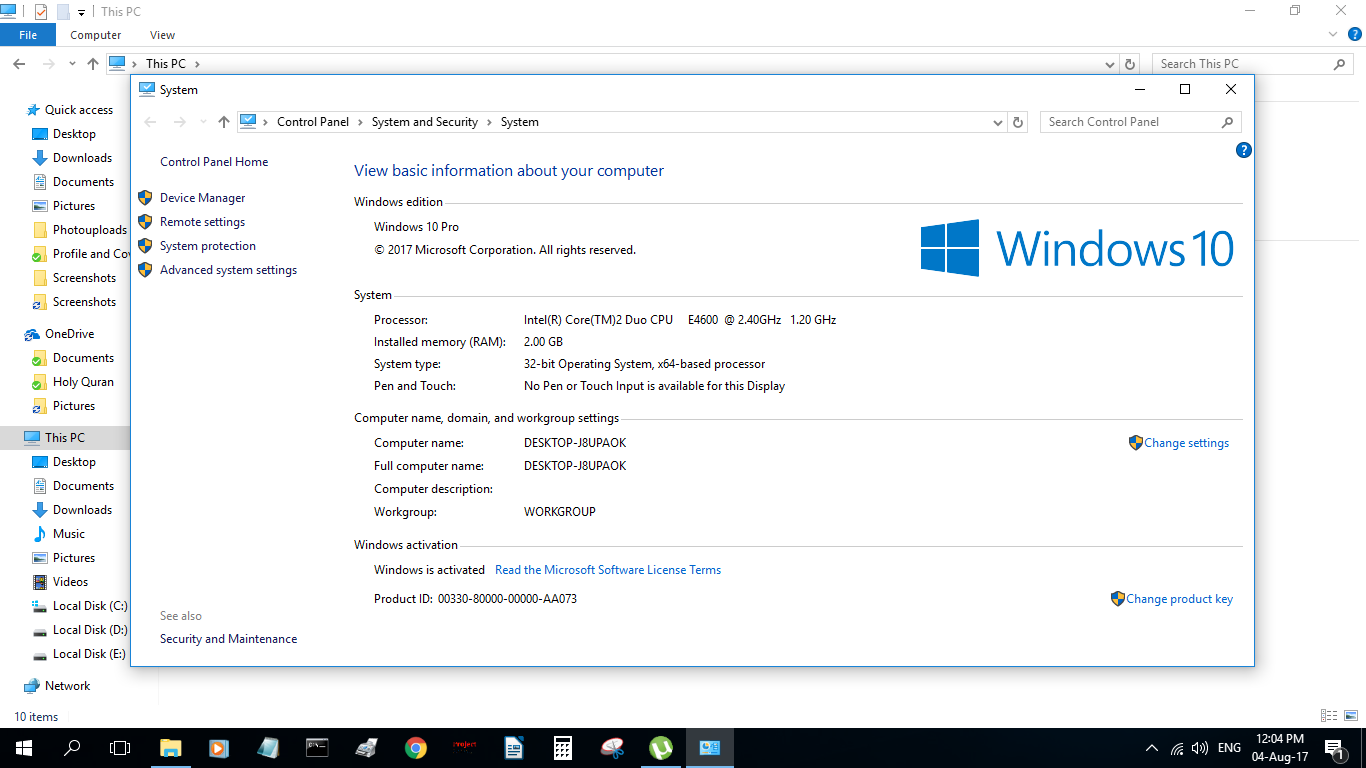The image size is (1366, 768).
Task: Expand the This PC address bar history dropdown
Action: pos(1110,64)
